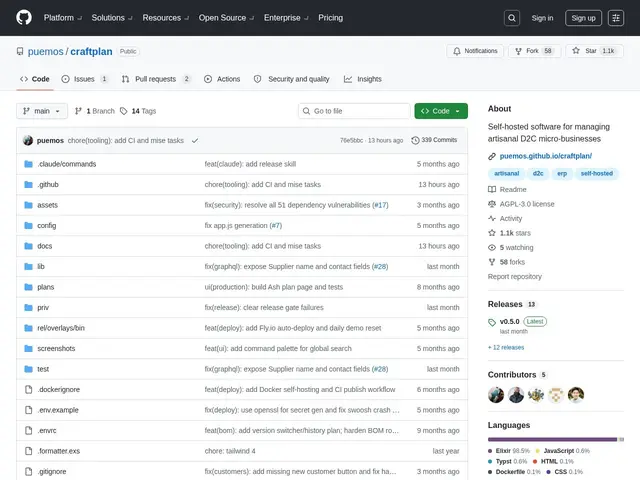Open the appearance settings icon beside Sign up
The image size is (640, 480).
tap(616, 18)
